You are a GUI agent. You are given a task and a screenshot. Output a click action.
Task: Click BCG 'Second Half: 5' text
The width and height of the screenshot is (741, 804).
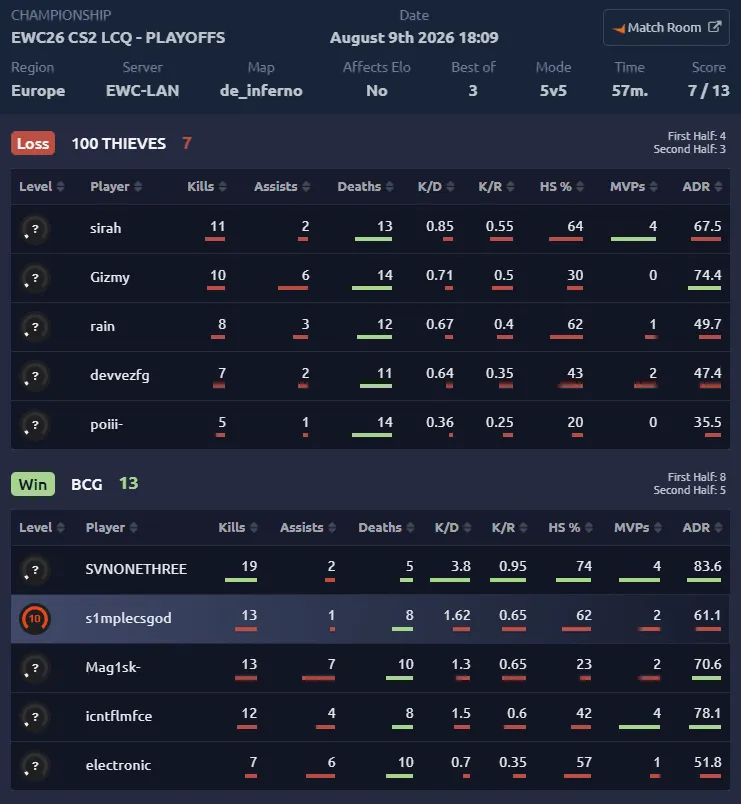[689, 490]
